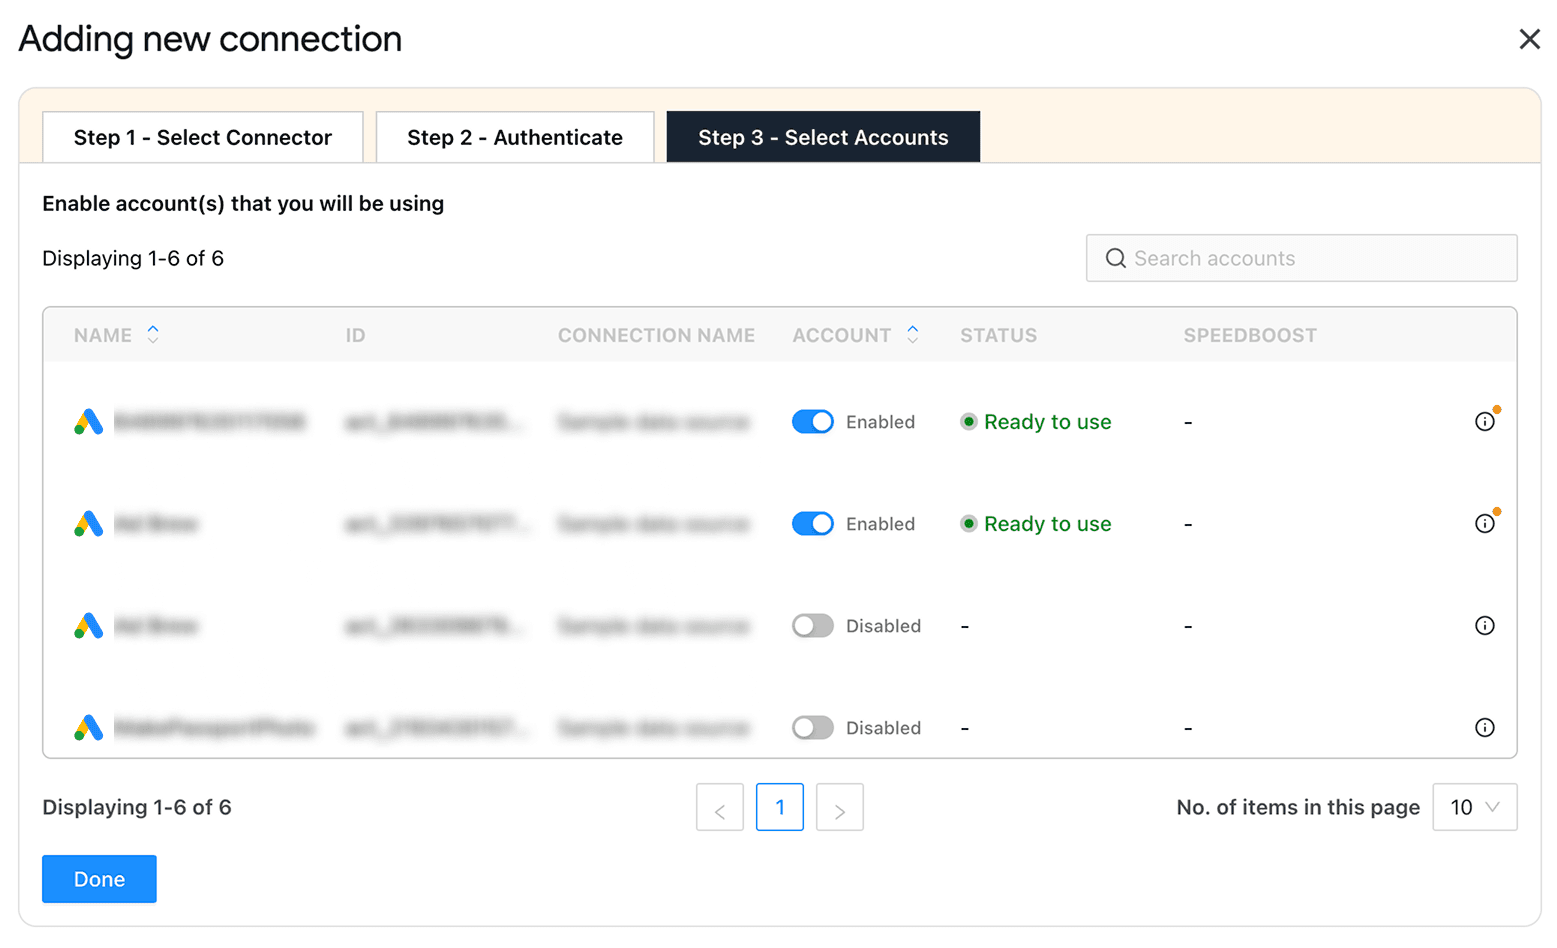Open the Step 2 - Authenticate tab
This screenshot has width=1557, height=948.
(514, 137)
